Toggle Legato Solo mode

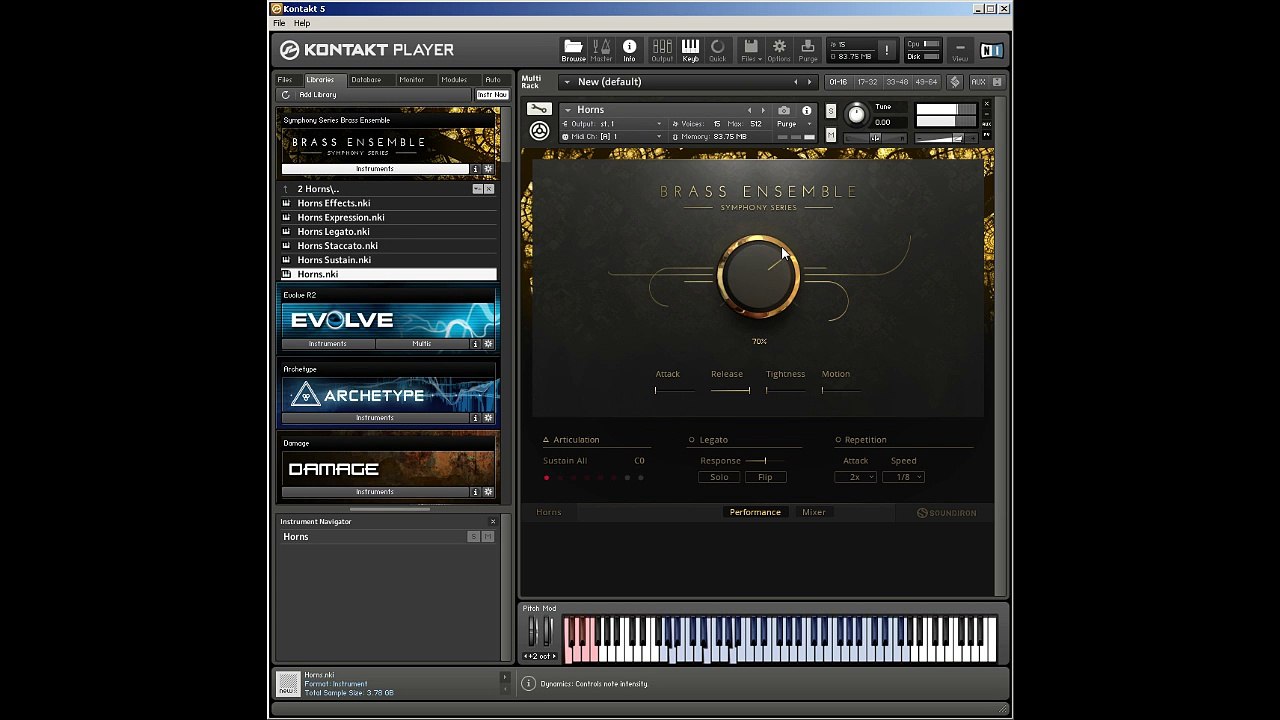point(719,477)
